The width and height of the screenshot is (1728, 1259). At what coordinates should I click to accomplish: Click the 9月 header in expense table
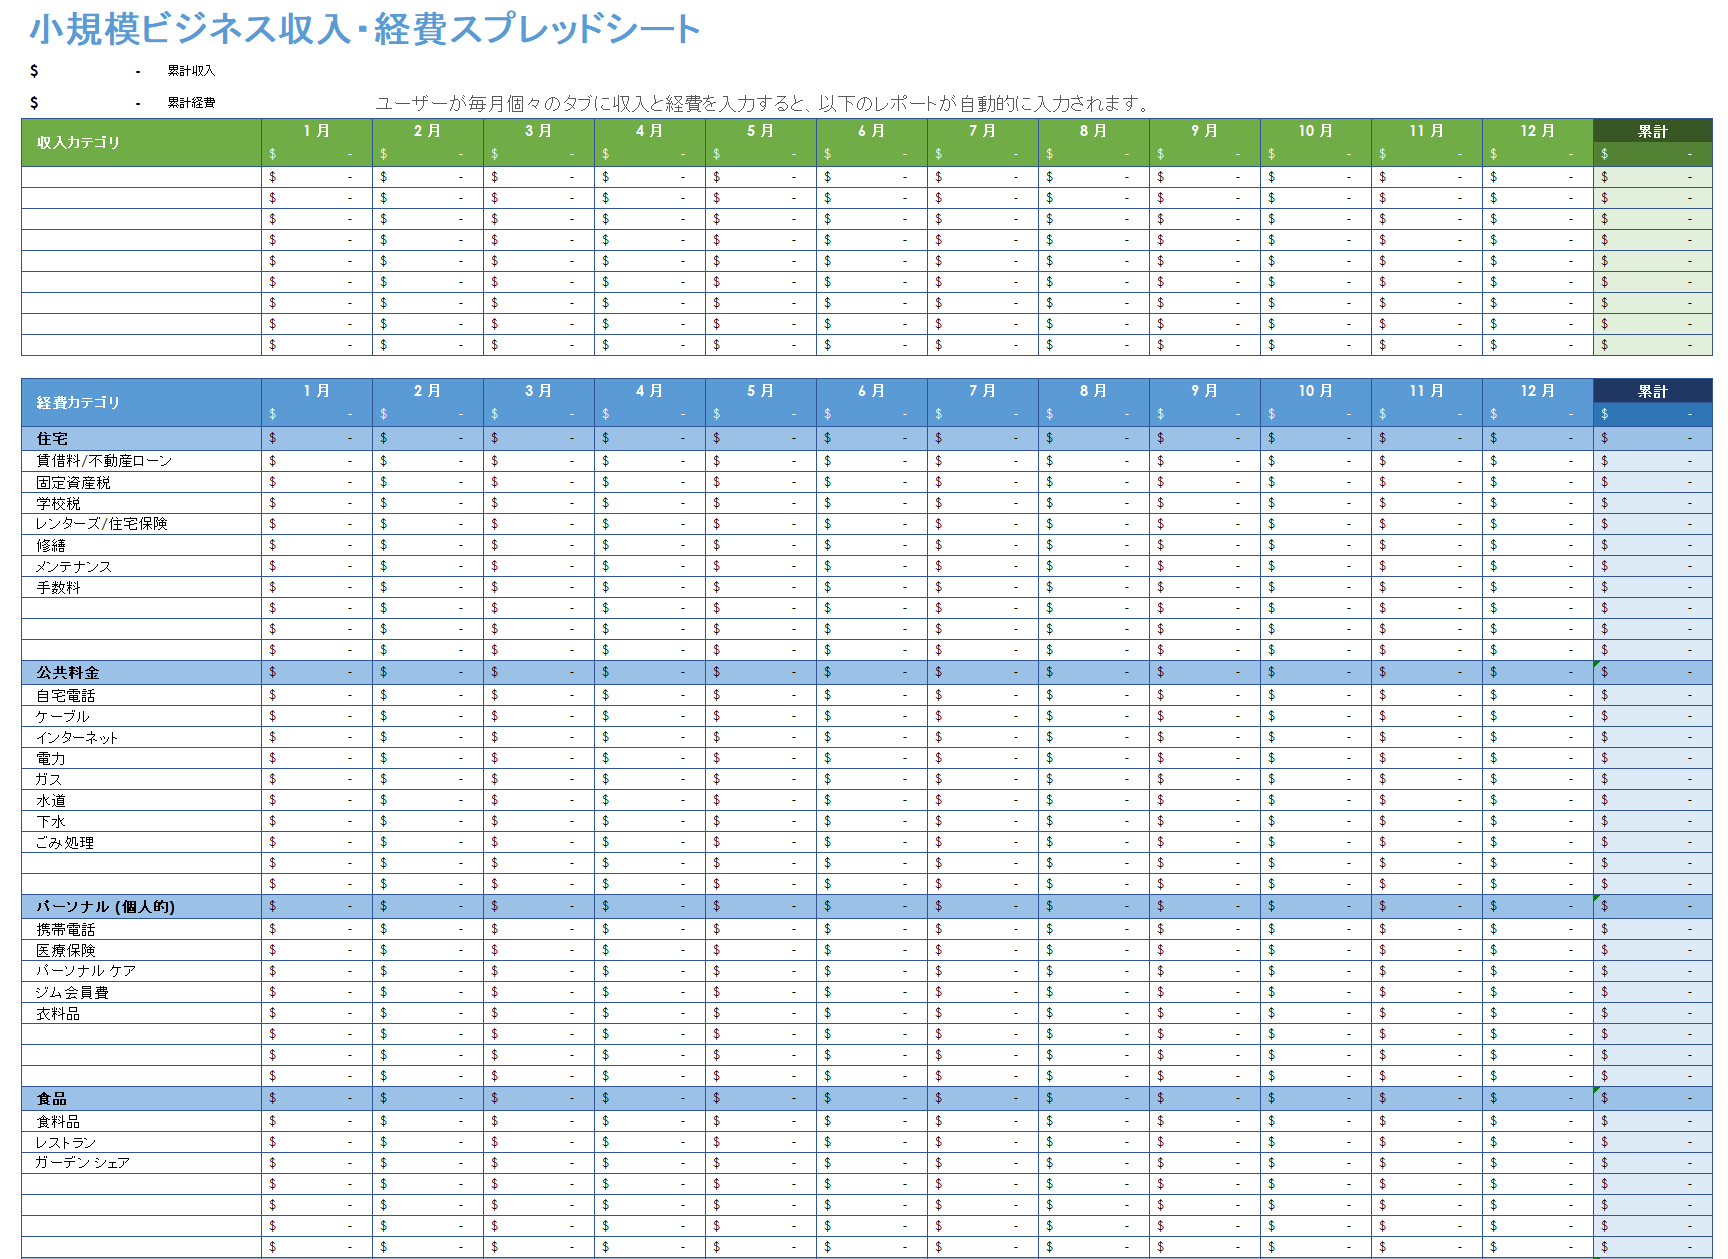click(1205, 391)
